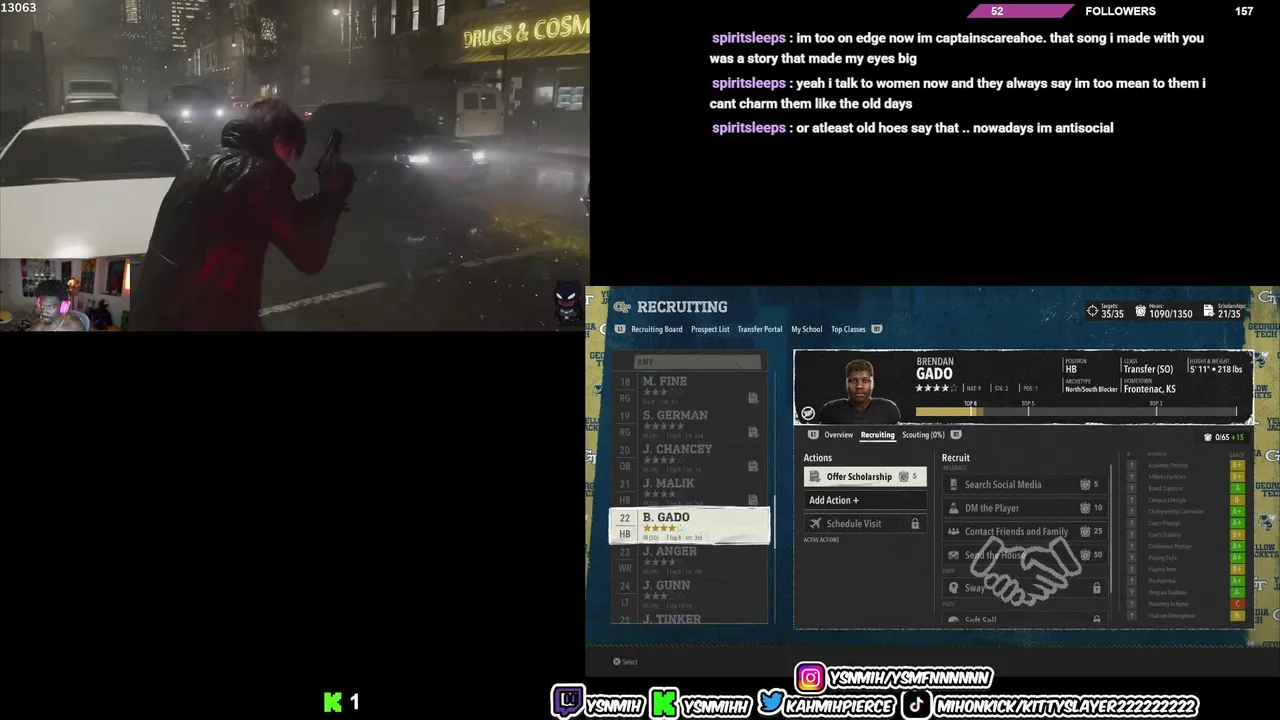
Task: Select prospect J. Gunn in list
Action: [x=690, y=593]
